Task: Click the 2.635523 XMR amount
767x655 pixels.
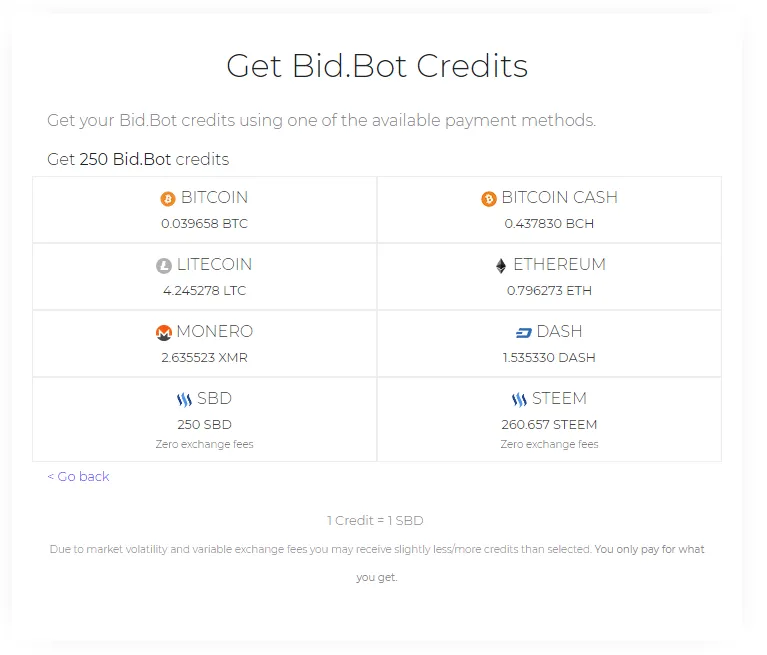Action: [204, 358]
